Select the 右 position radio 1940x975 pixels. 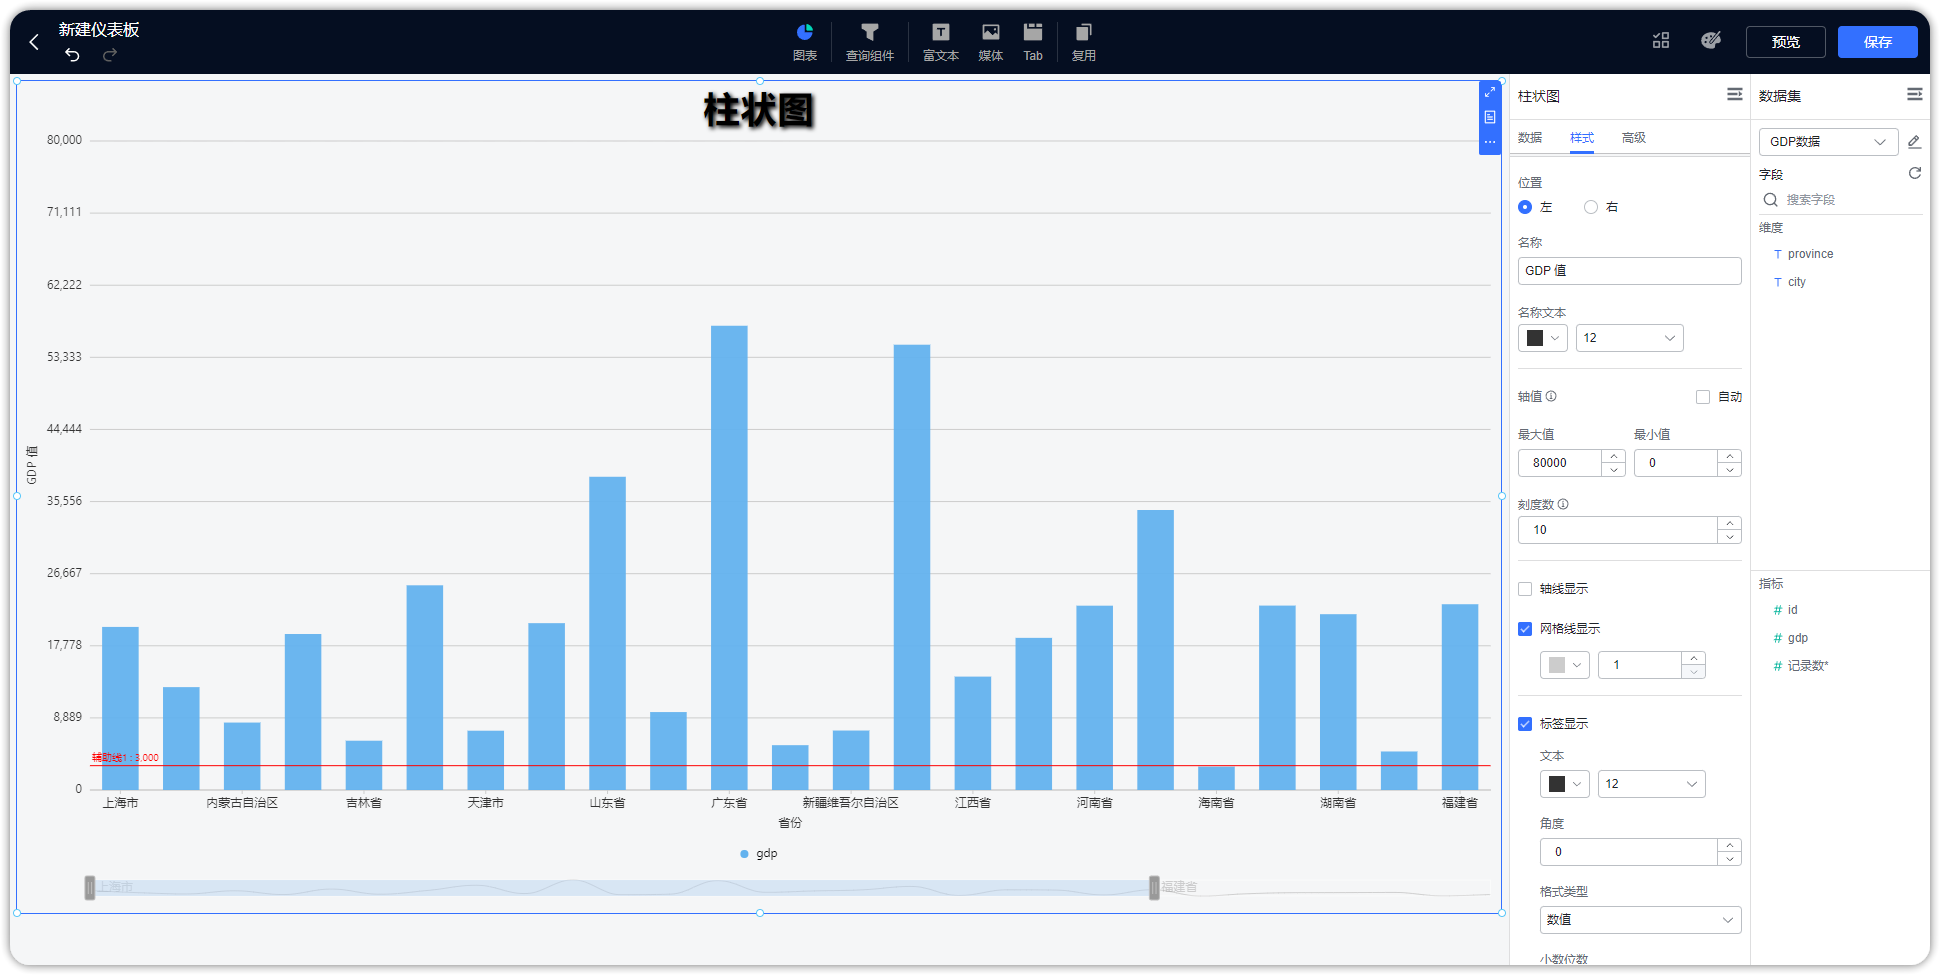(x=1591, y=207)
